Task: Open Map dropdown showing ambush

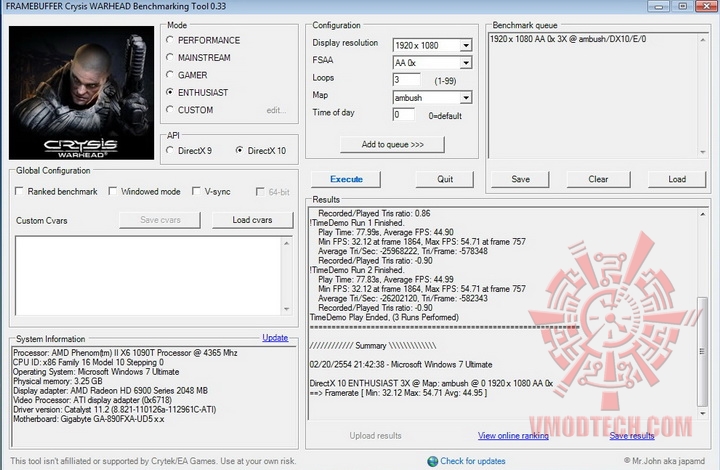Action: (x=466, y=98)
